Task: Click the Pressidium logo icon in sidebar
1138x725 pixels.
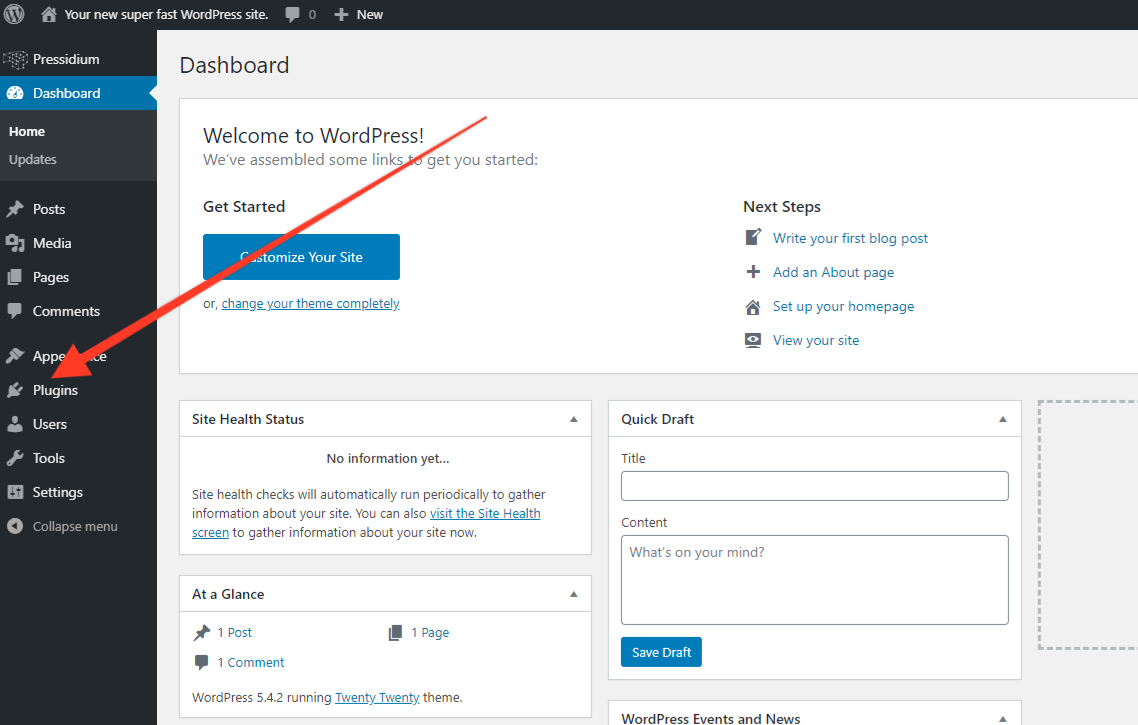Action: tap(15, 60)
